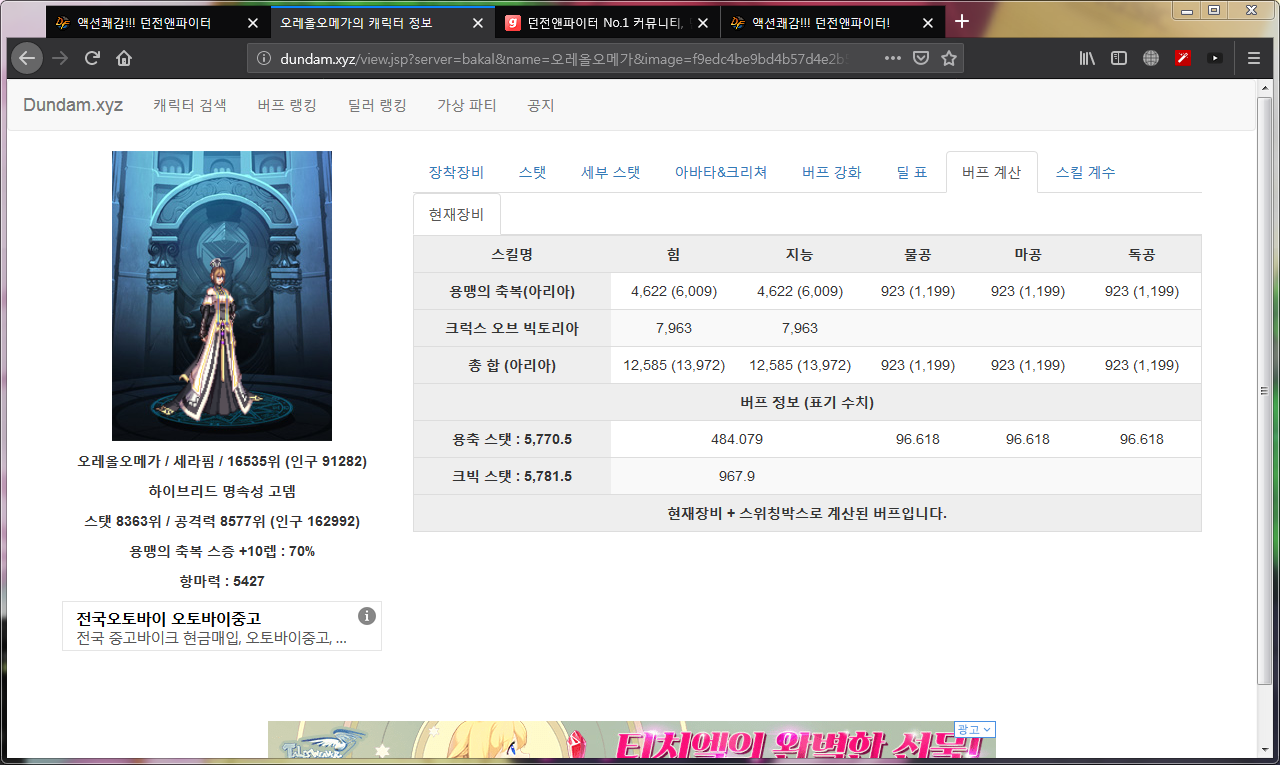Open 딜러 랭킹 in the navbar
Viewport: 1280px width, 765px height.
(377, 105)
